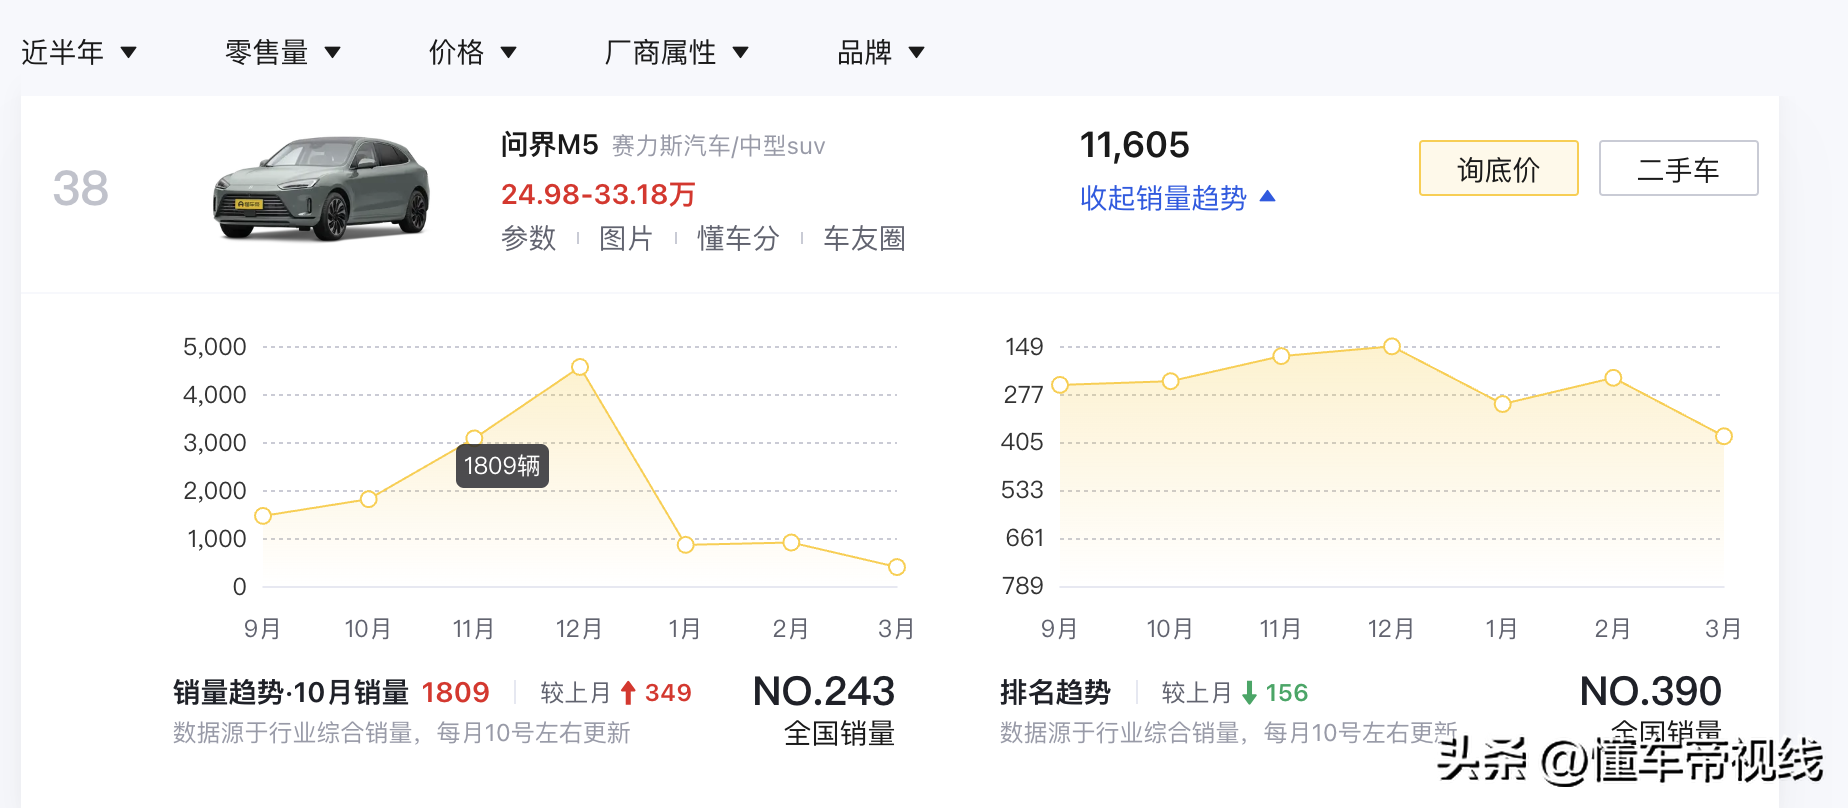
Task: Collapse the 收起销量趋势 sales trend section
Action: point(1178,198)
